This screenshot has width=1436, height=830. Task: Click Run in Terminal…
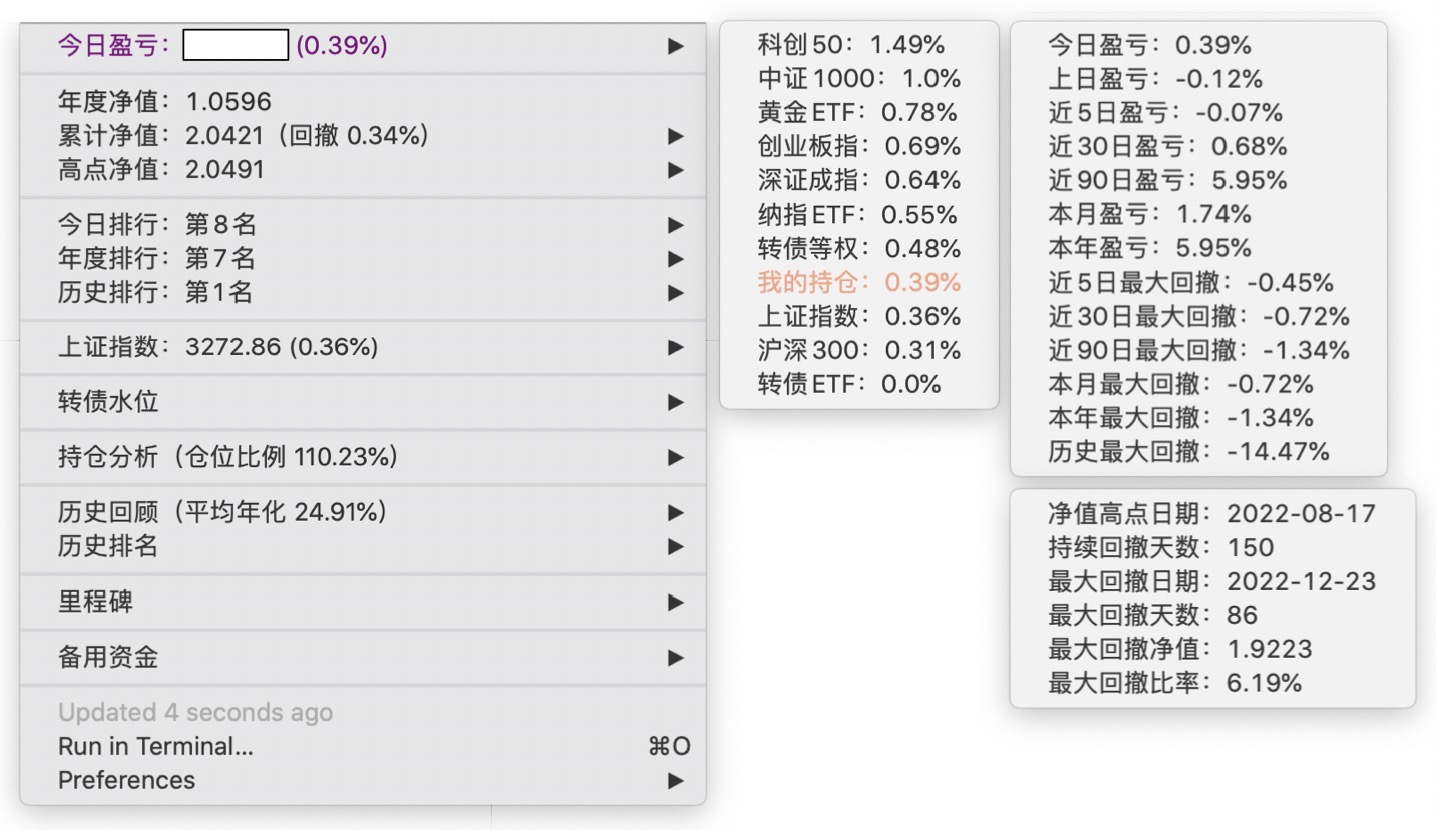coord(155,746)
